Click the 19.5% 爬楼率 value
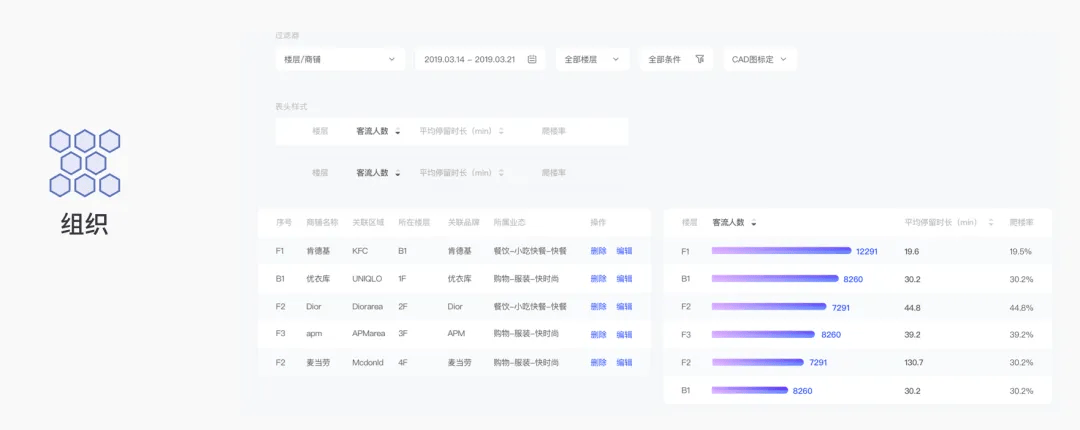 [x=1021, y=252]
